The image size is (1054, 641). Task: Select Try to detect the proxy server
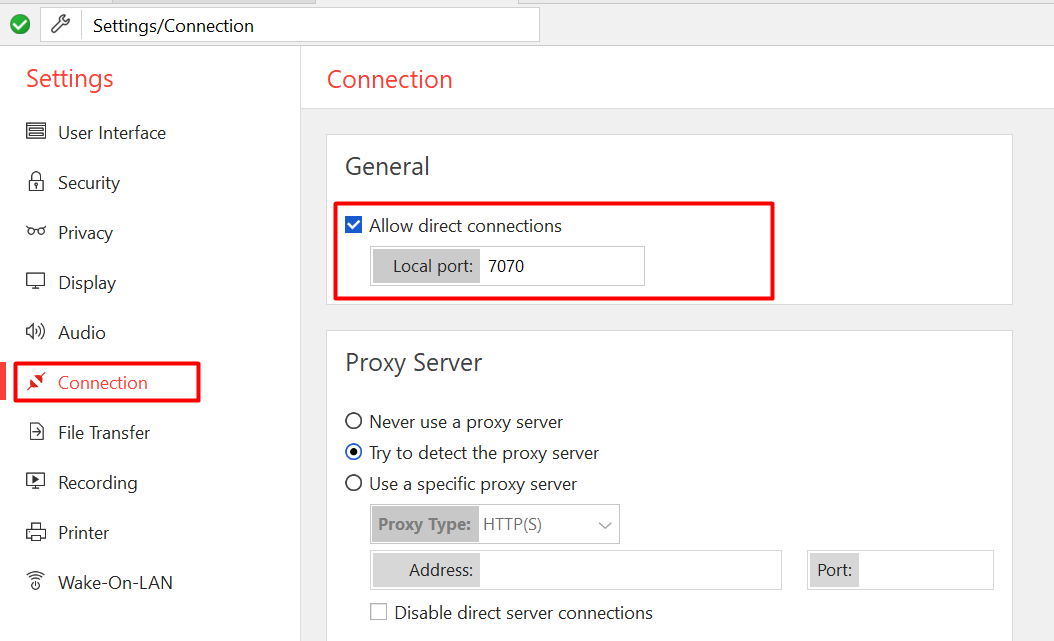coord(354,452)
